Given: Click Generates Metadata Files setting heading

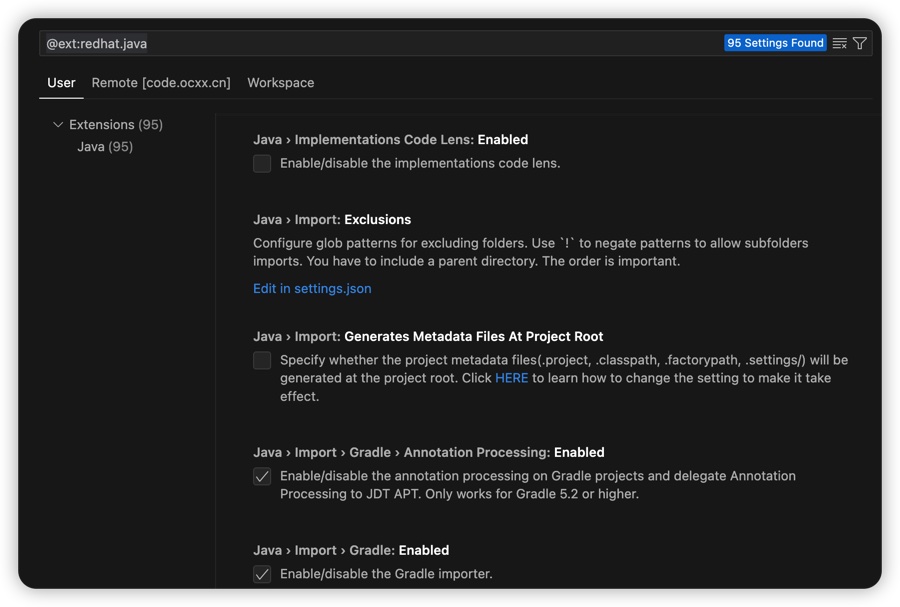Looking at the screenshot, I should point(428,337).
